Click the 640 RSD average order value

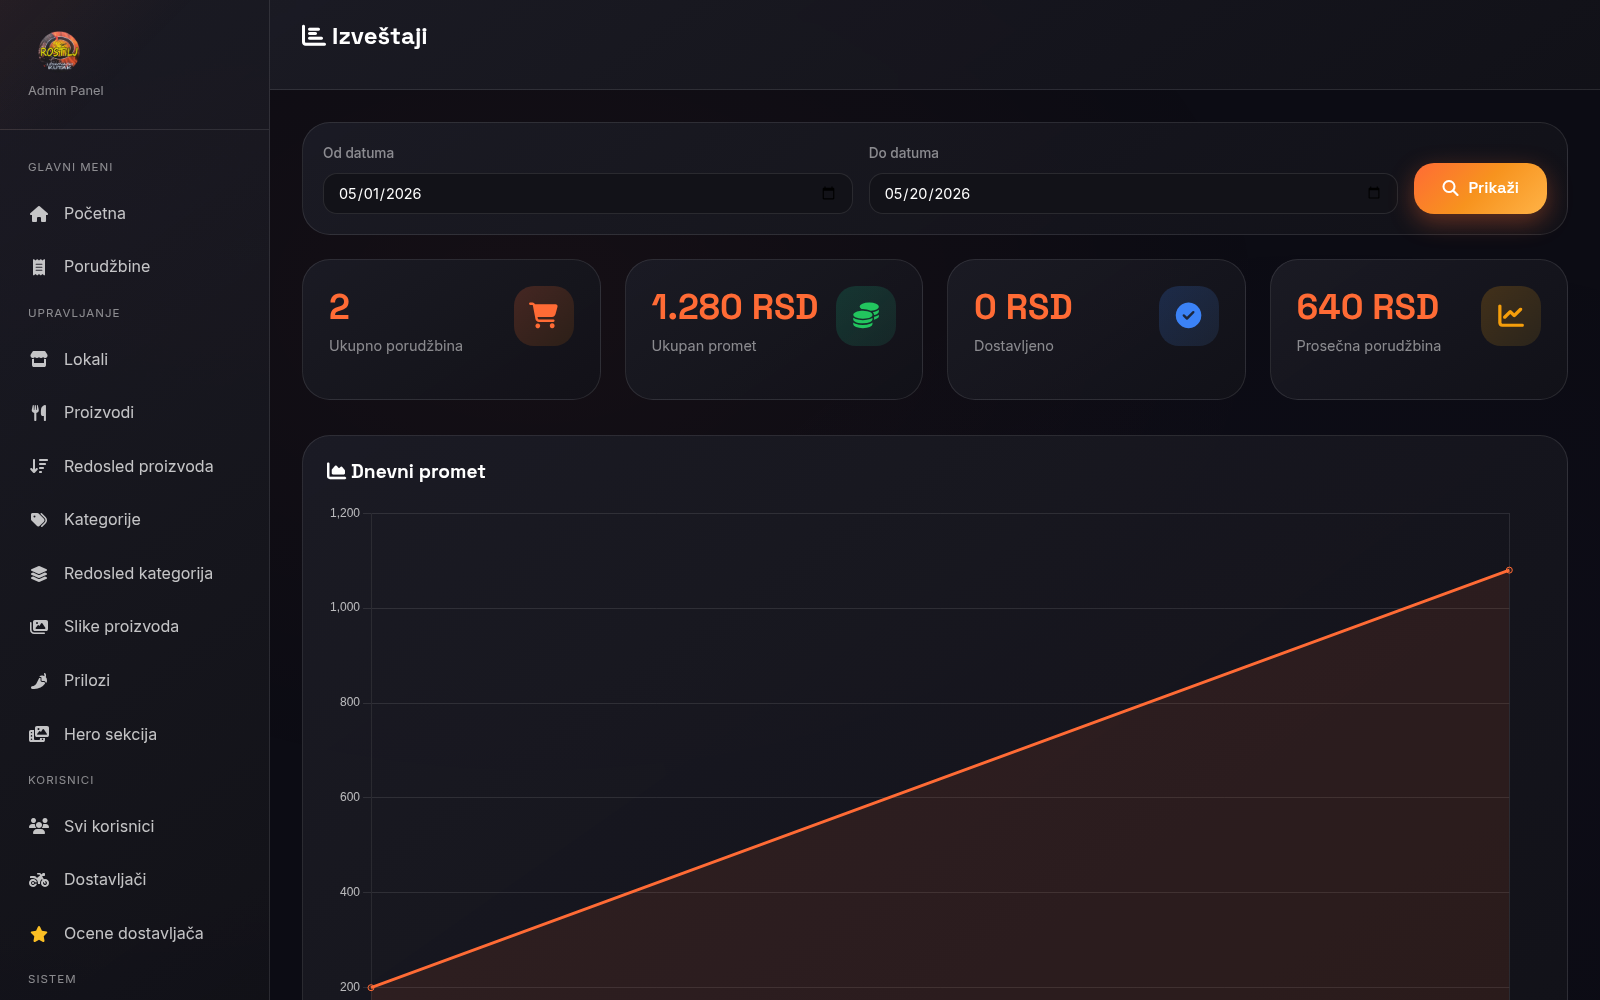pos(1368,307)
